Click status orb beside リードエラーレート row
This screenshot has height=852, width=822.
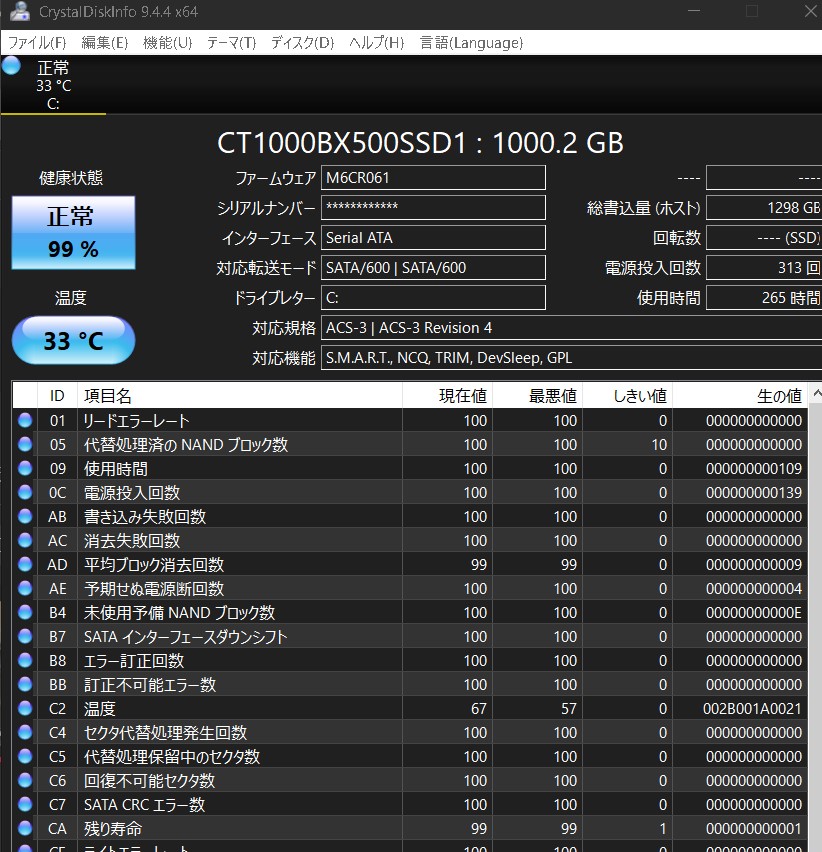[x=25, y=421]
